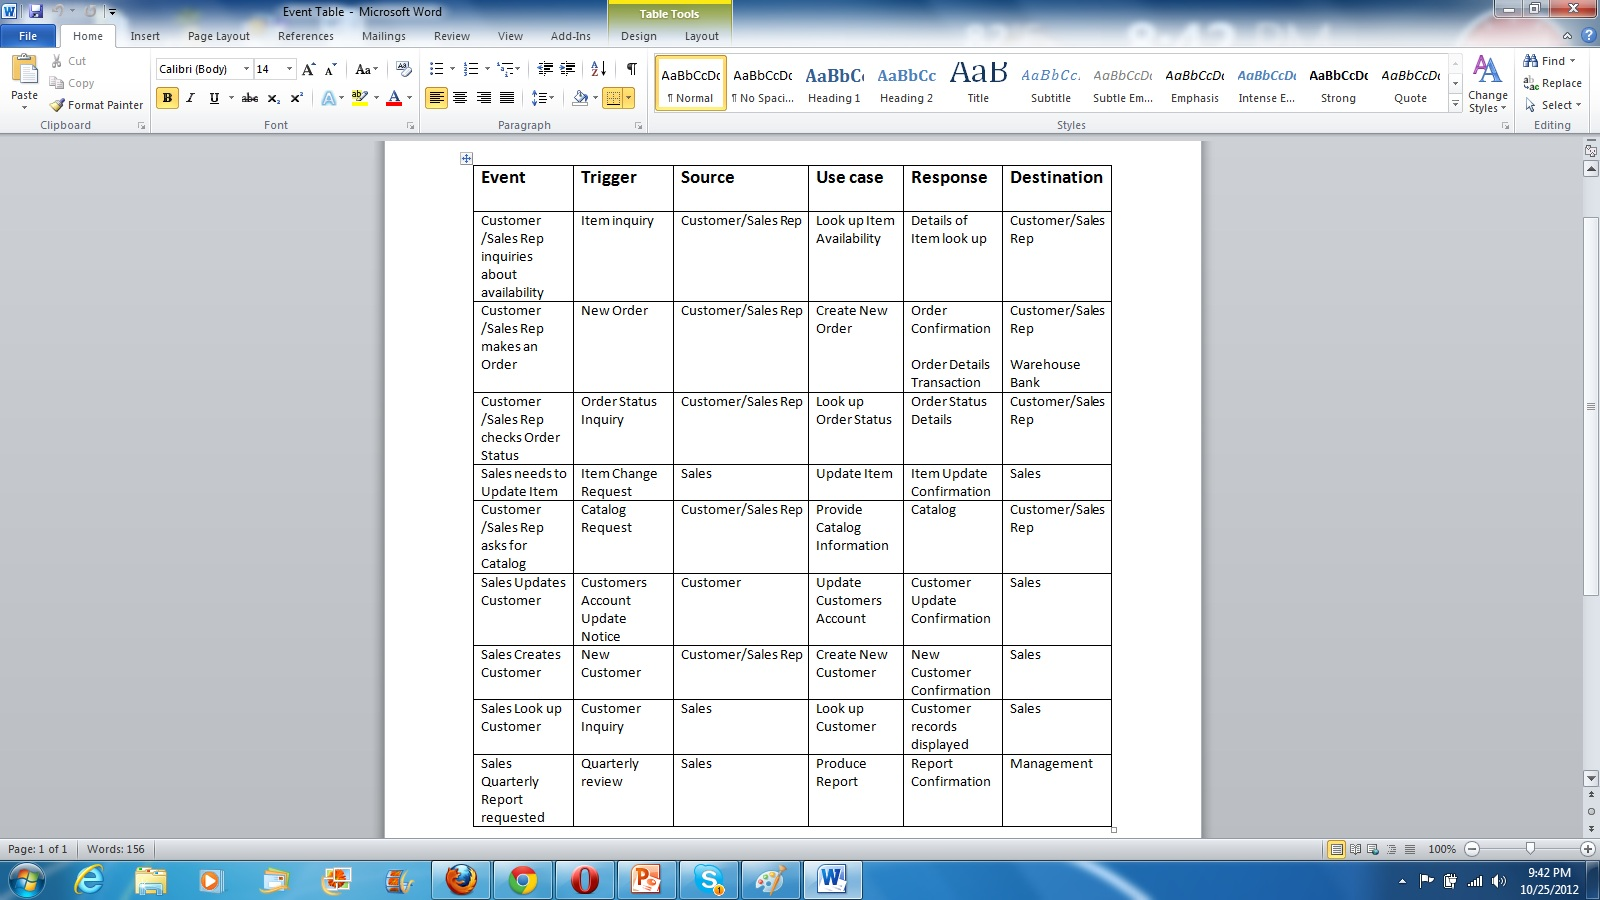The image size is (1600, 900).
Task: Switch to Web Layout view
Action: click(1373, 849)
